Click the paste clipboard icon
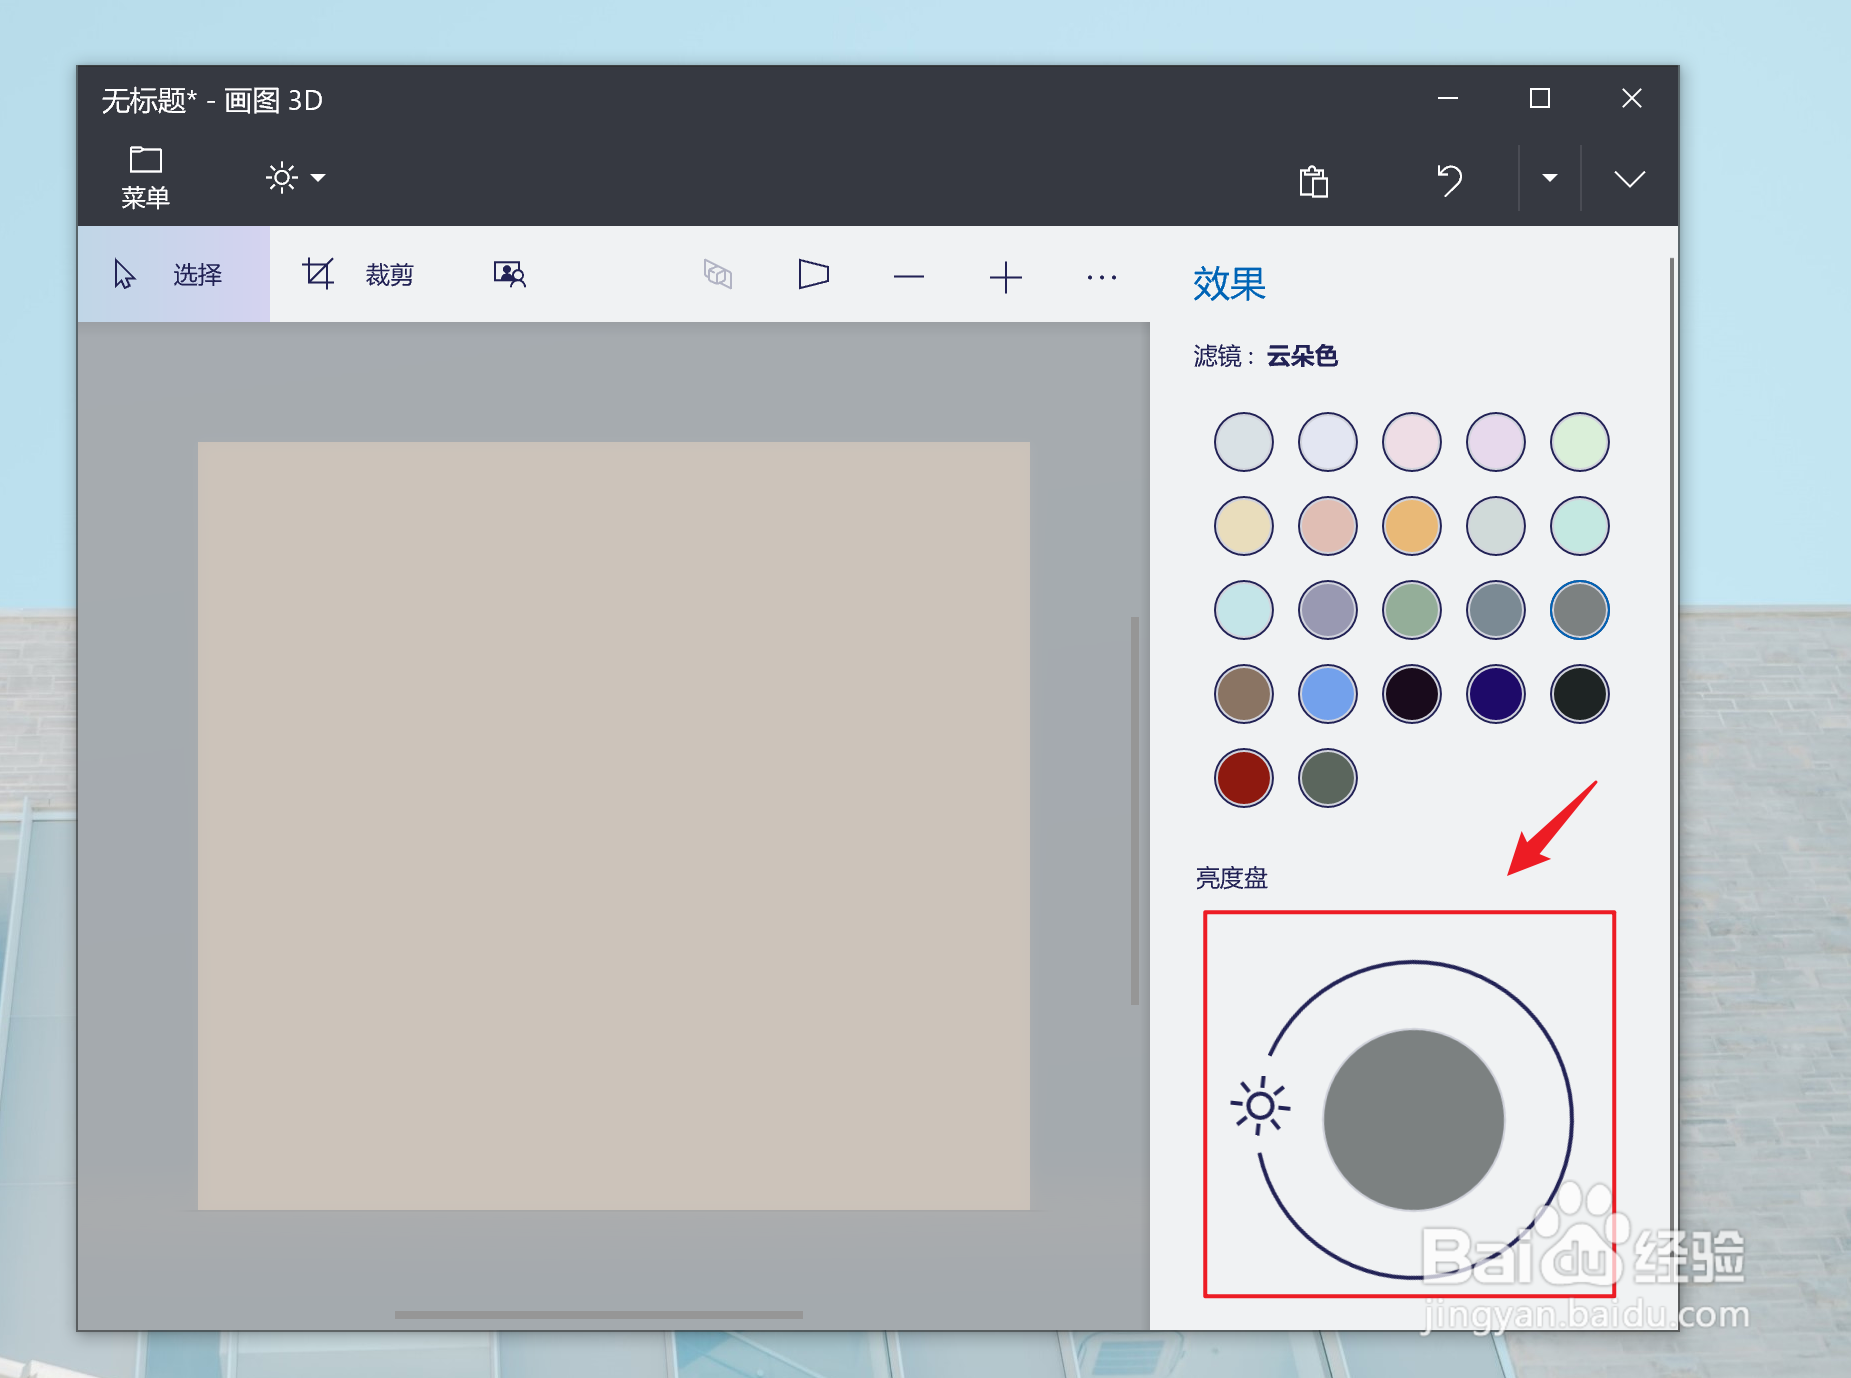Screen dimensions: 1851x1378 1313,181
